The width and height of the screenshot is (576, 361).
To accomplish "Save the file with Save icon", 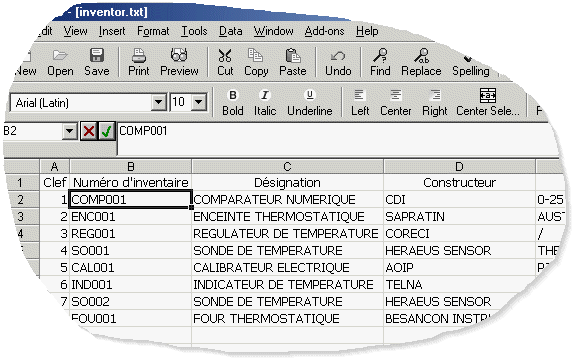I will coord(97,62).
